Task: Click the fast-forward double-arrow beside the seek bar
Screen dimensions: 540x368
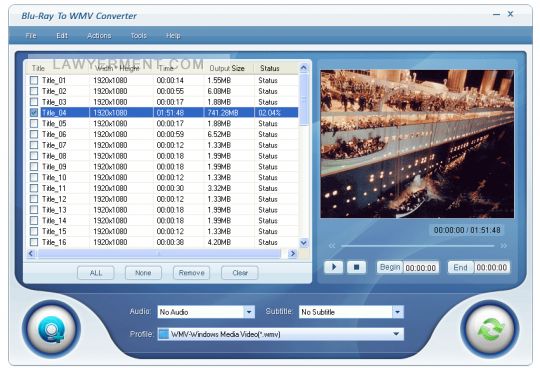Action: (503, 246)
